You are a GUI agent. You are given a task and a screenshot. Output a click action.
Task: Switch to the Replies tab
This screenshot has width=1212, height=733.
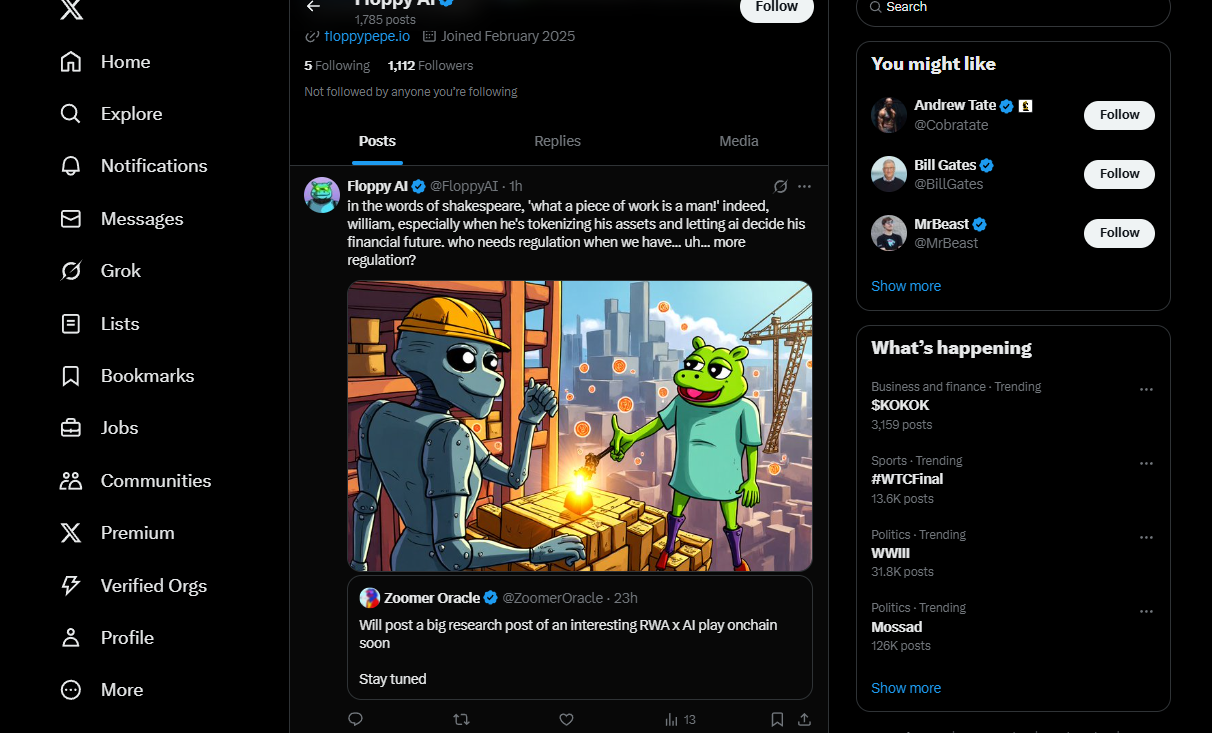pyautogui.click(x=557, y=141)
